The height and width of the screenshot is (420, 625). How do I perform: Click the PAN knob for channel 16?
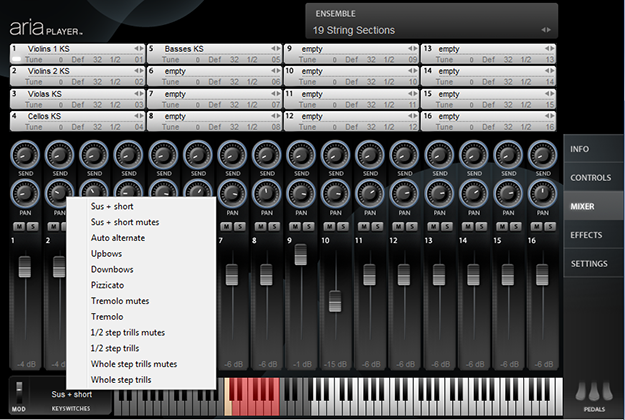(x=542, y=194)
